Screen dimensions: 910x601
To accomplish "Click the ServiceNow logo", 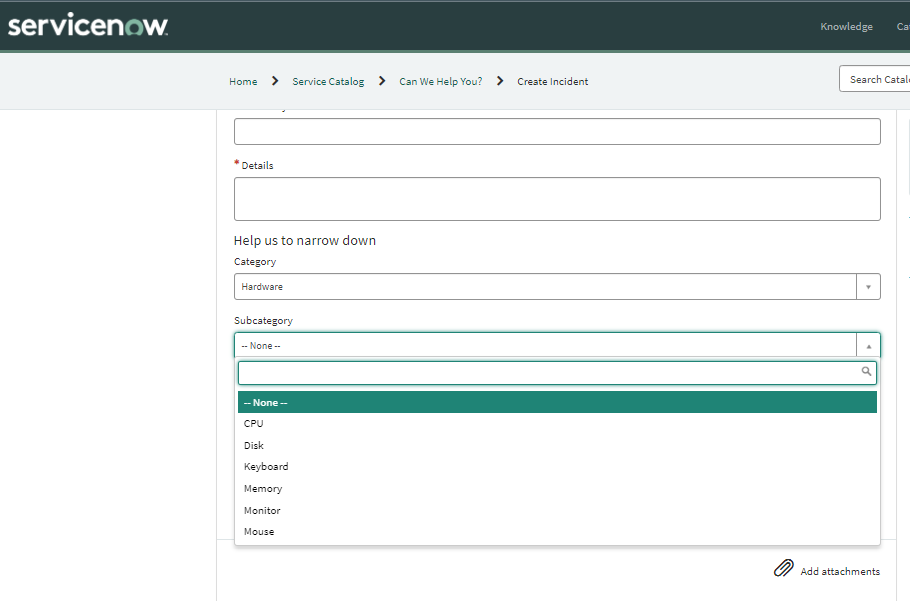I will pyautogui.click(x=88, y=25).
